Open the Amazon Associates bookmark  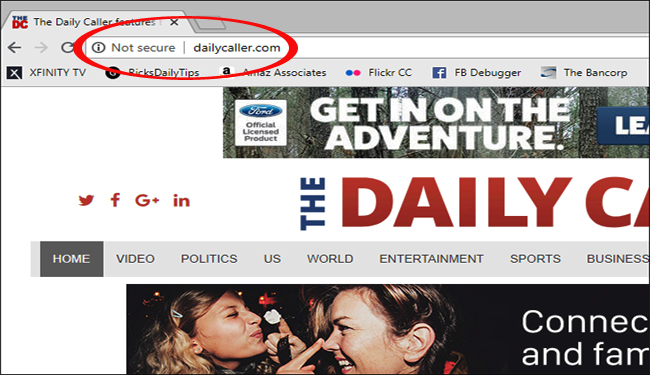(273, 73)
